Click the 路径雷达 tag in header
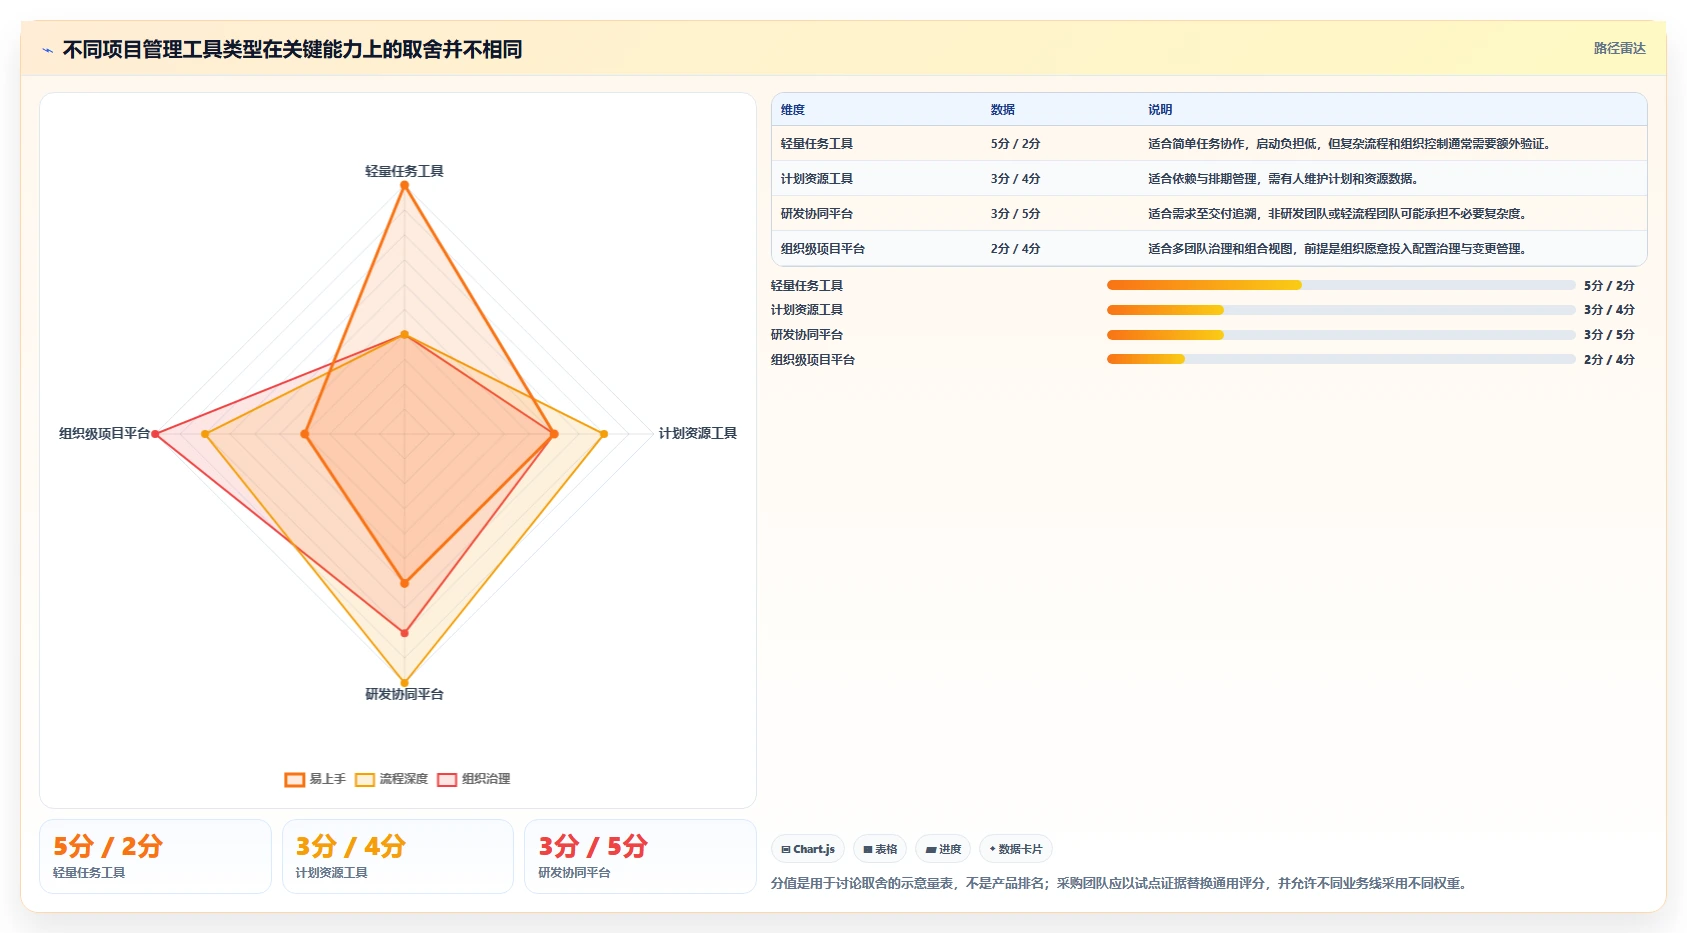The width and height of the screenshot is (1687, 933). tap(1620, 48)
